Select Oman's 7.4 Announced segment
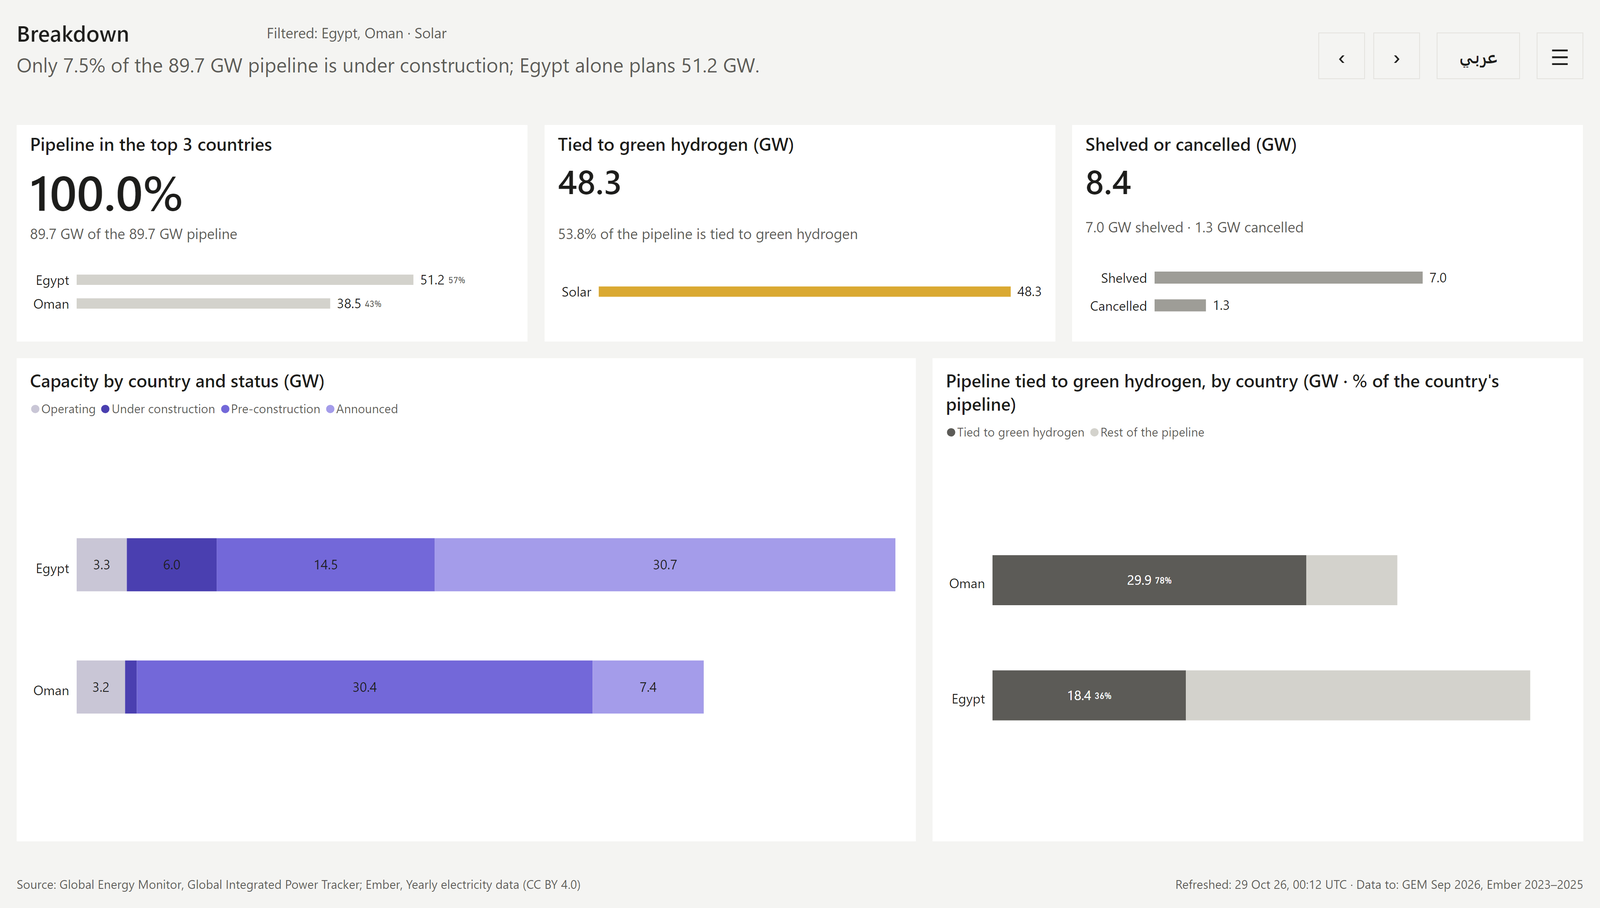This screenshot has width=1600, height=908. tap(648, 687)
